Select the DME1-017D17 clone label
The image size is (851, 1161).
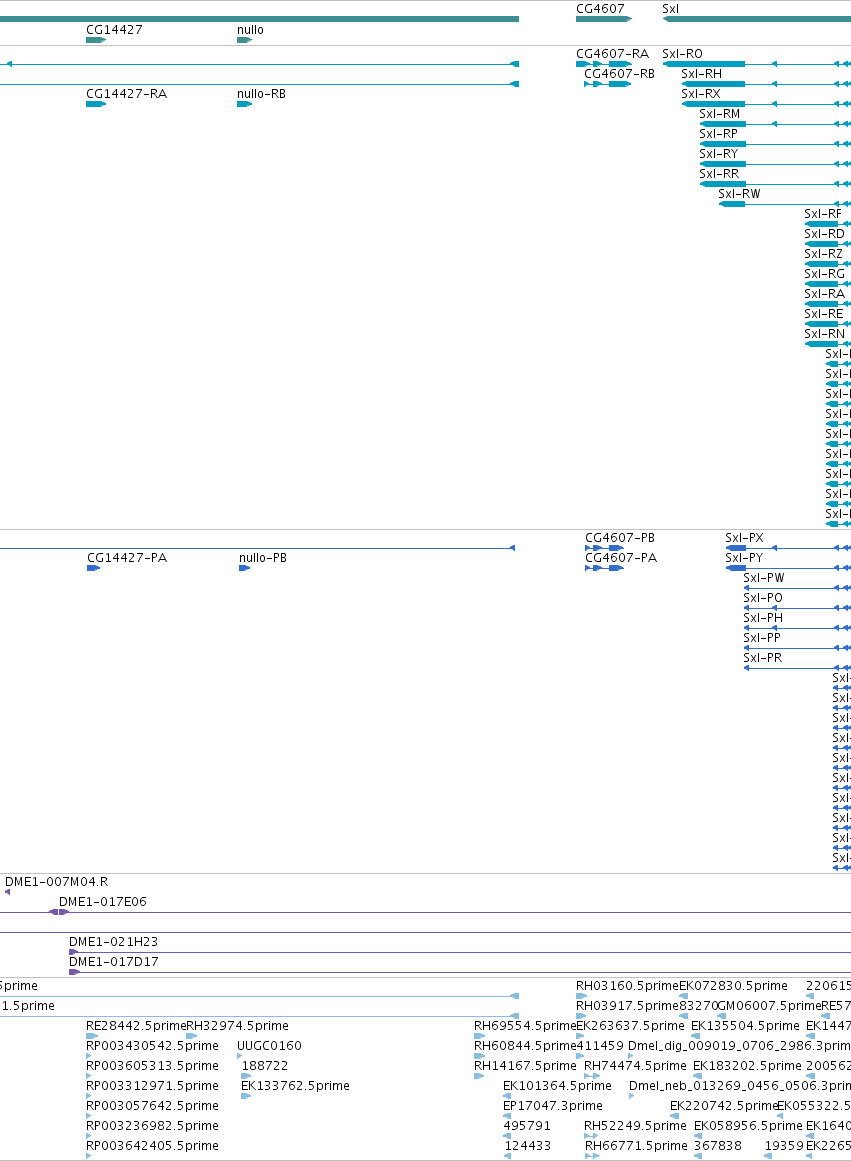[x=113, y=962]
